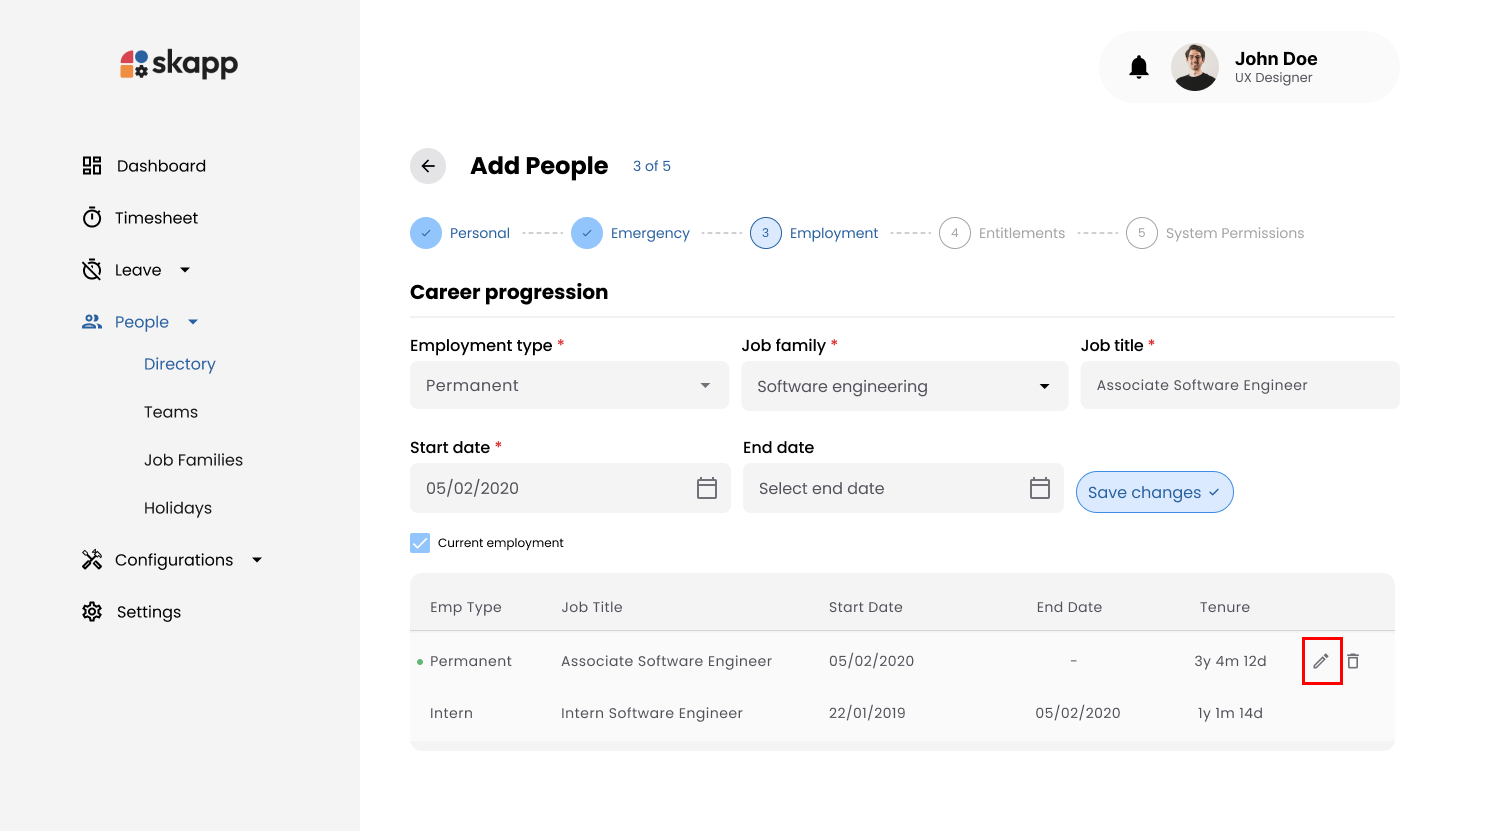Click the Emergency step checkmark circle
The height and width of the screenshot is (831, 1512).
click(587, 232)
